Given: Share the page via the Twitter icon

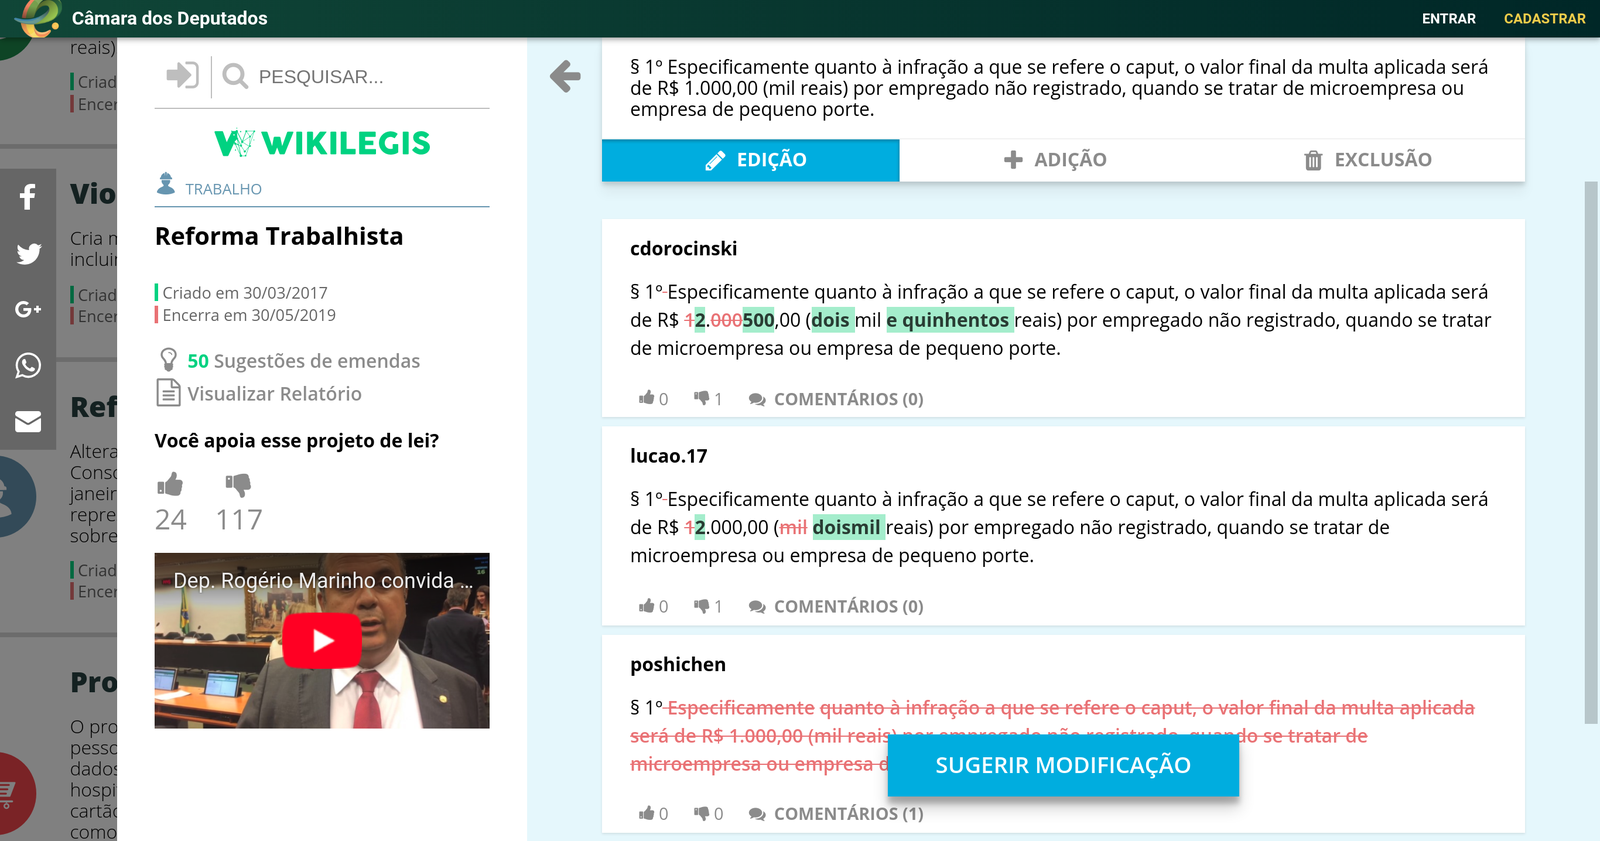Looking at the screenshot, I should 28,254.
